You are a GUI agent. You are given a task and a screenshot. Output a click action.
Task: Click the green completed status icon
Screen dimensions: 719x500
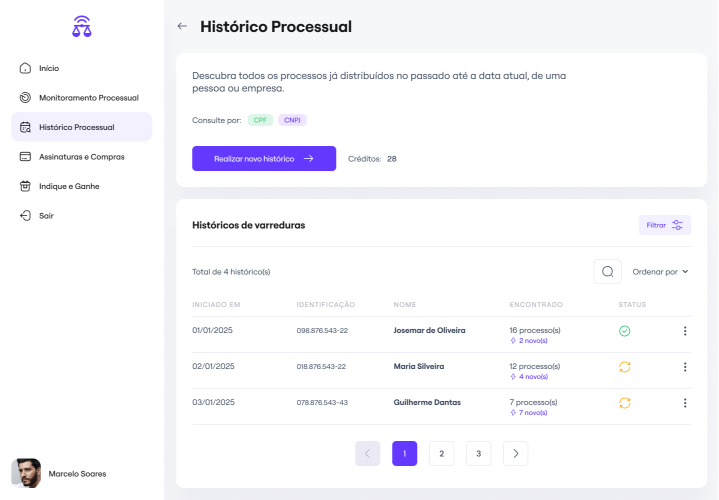click(x=625, y=331)
